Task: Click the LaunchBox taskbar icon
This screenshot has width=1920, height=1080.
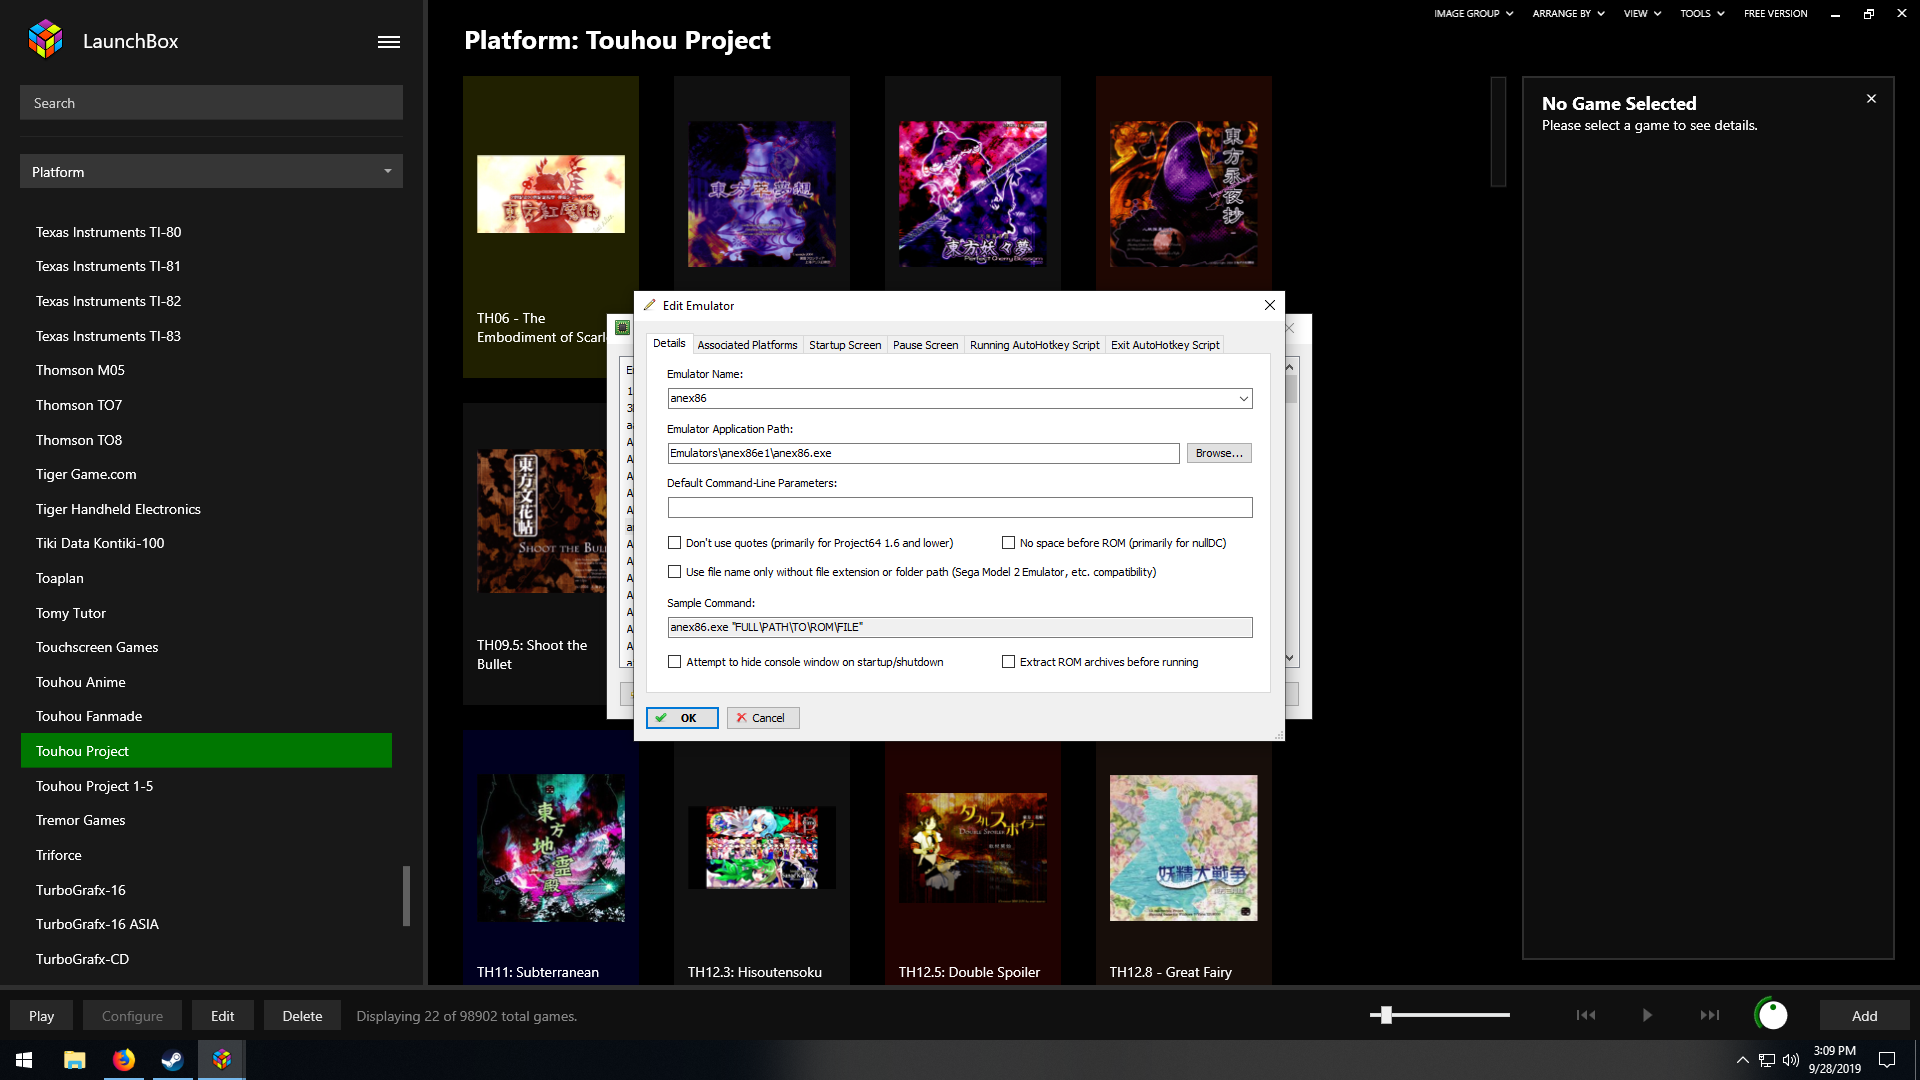Action: (x=222, y=1060)
